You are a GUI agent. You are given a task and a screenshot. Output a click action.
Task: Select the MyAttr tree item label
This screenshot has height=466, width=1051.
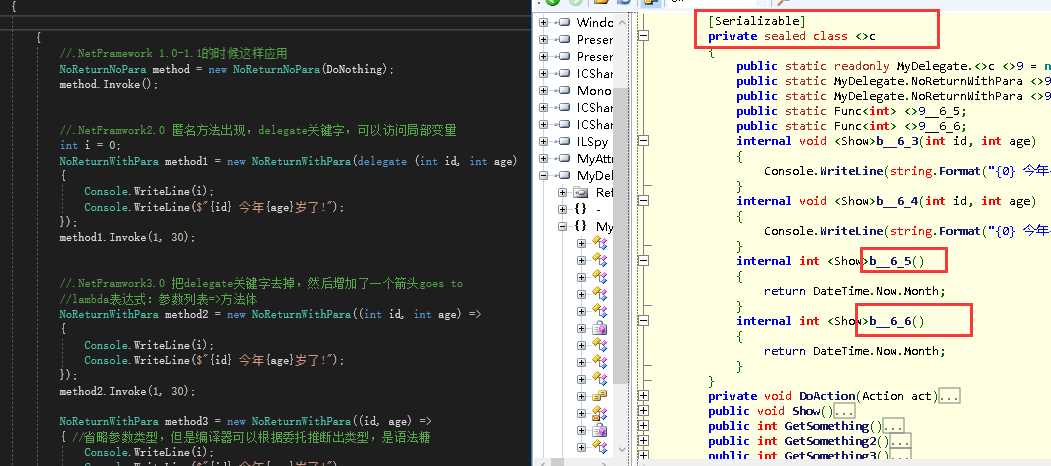pyautogui.click(x=595, y=158)
